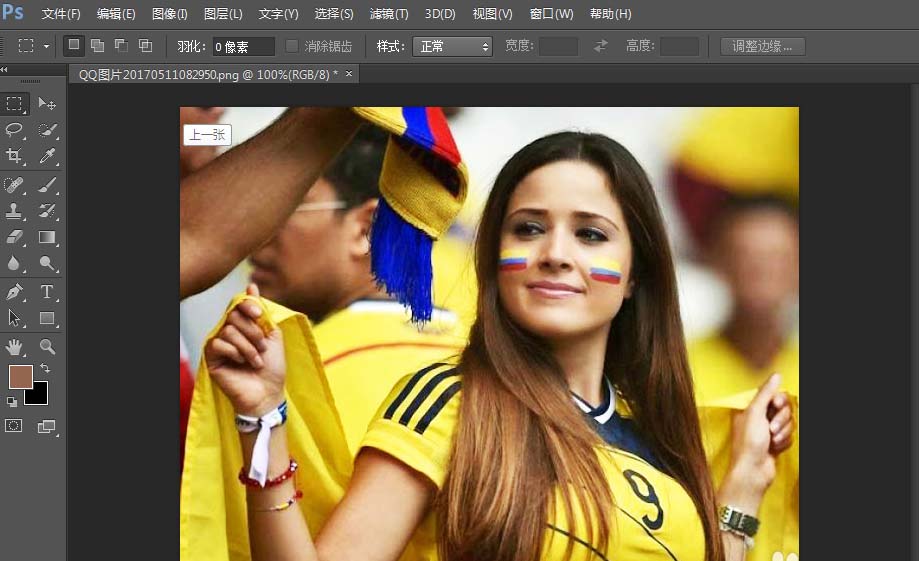Select the Rectangular Marquee tool
Image resolution: width=919 pixels, height=561 pixels.
[15, 104]
